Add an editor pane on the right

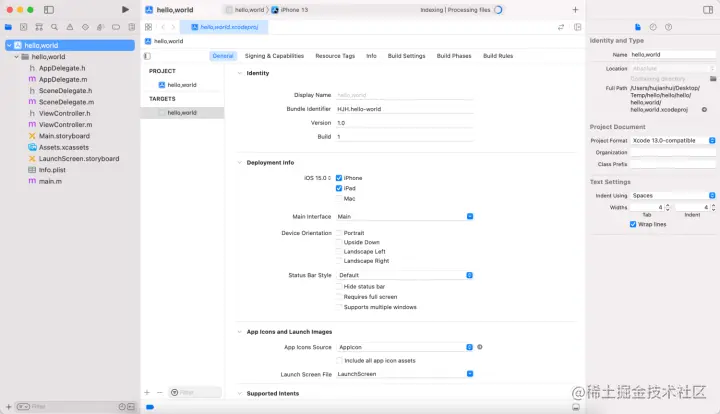point(578,27)
